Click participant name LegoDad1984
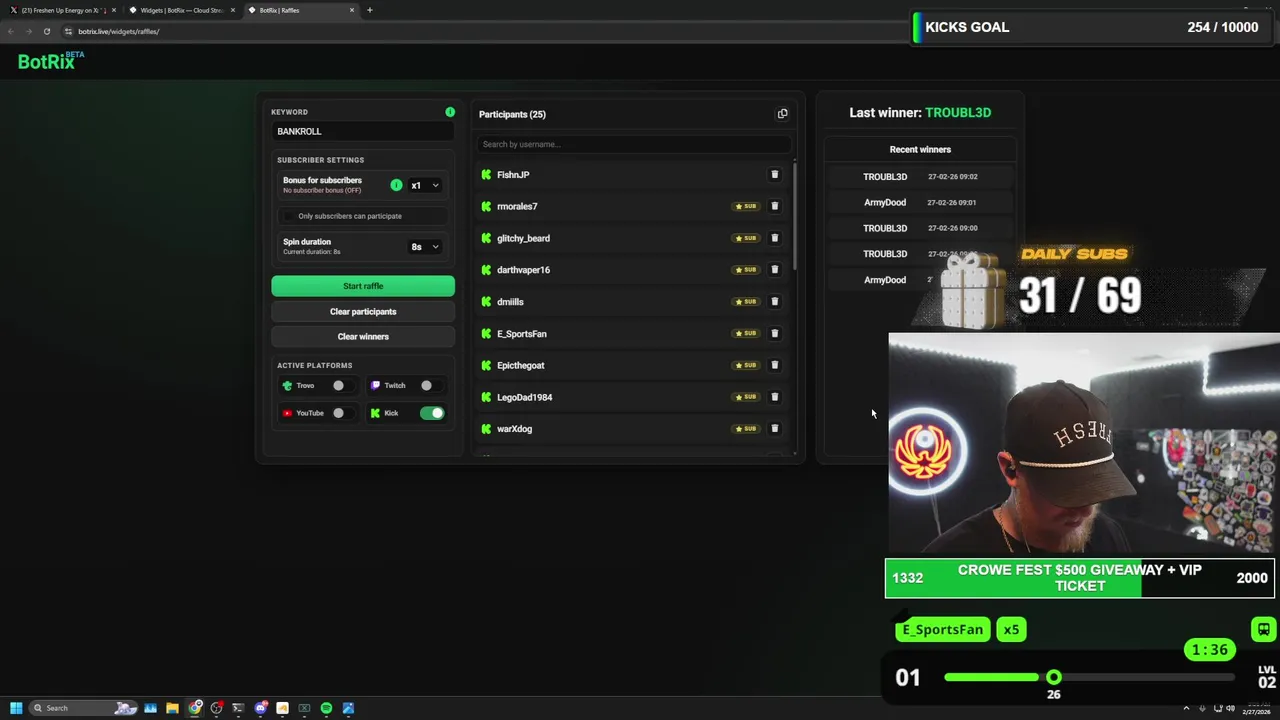Screen dimensions: 1280x720 coord(524,397)
